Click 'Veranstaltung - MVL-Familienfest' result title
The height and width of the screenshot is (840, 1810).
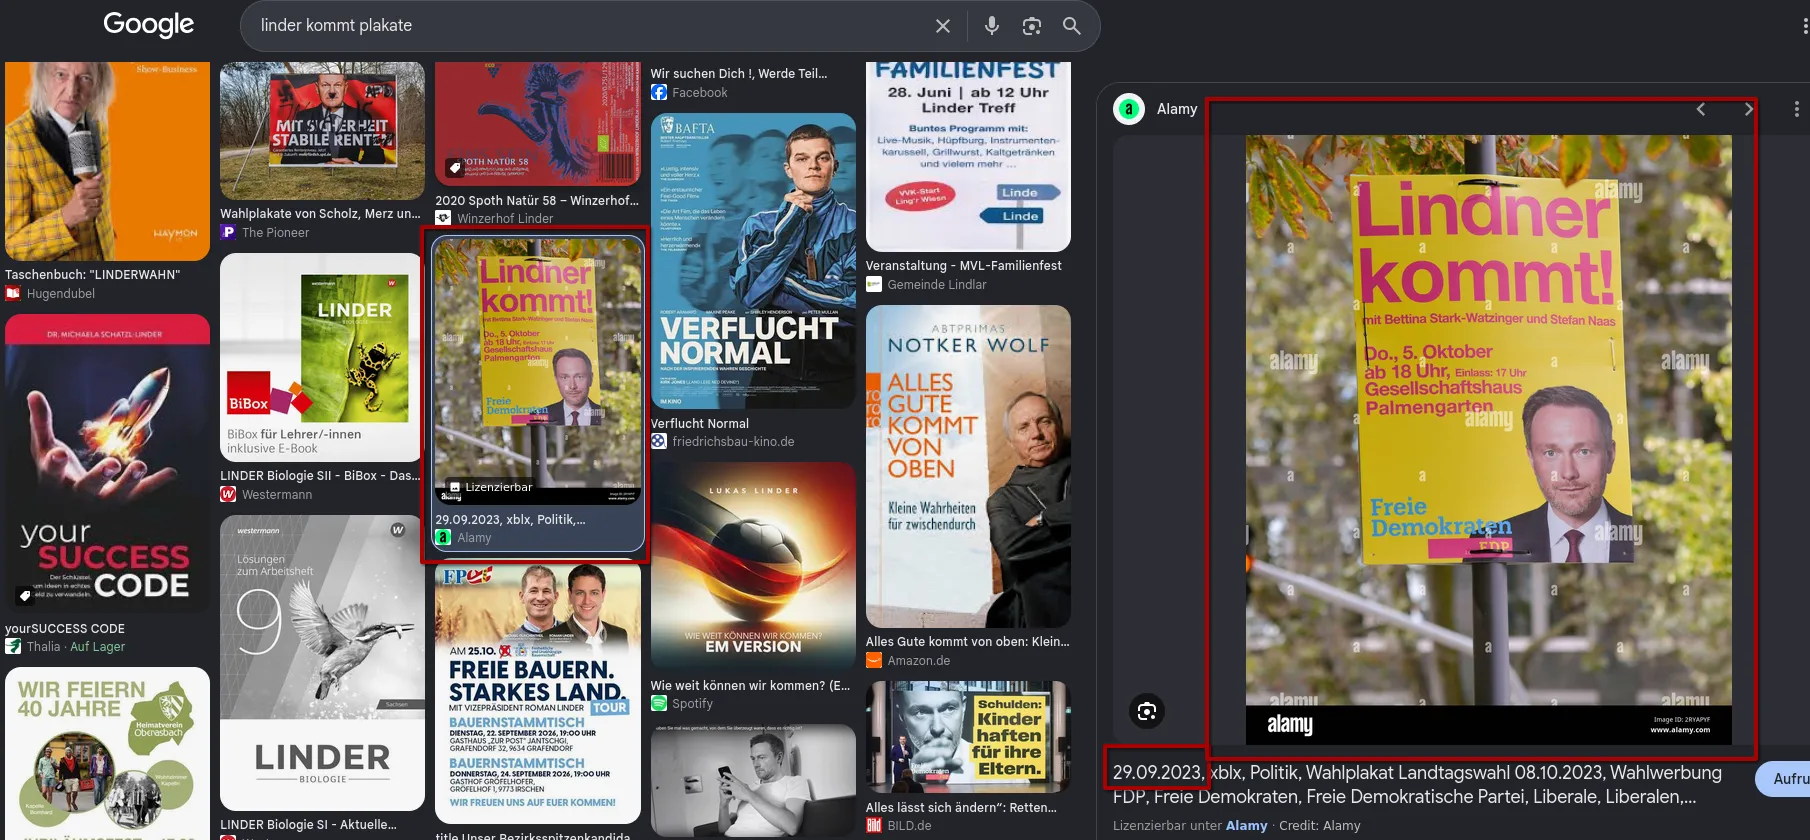[x=963, y=266]
